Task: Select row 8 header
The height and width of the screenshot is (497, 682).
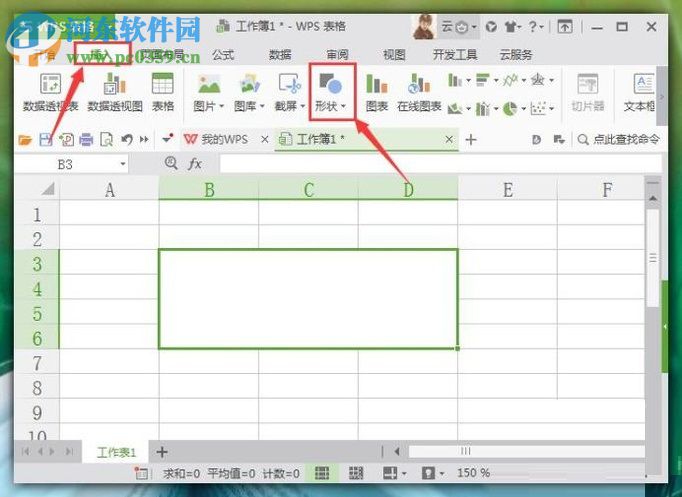Action: pyautogui.click(x=37, y=388)
